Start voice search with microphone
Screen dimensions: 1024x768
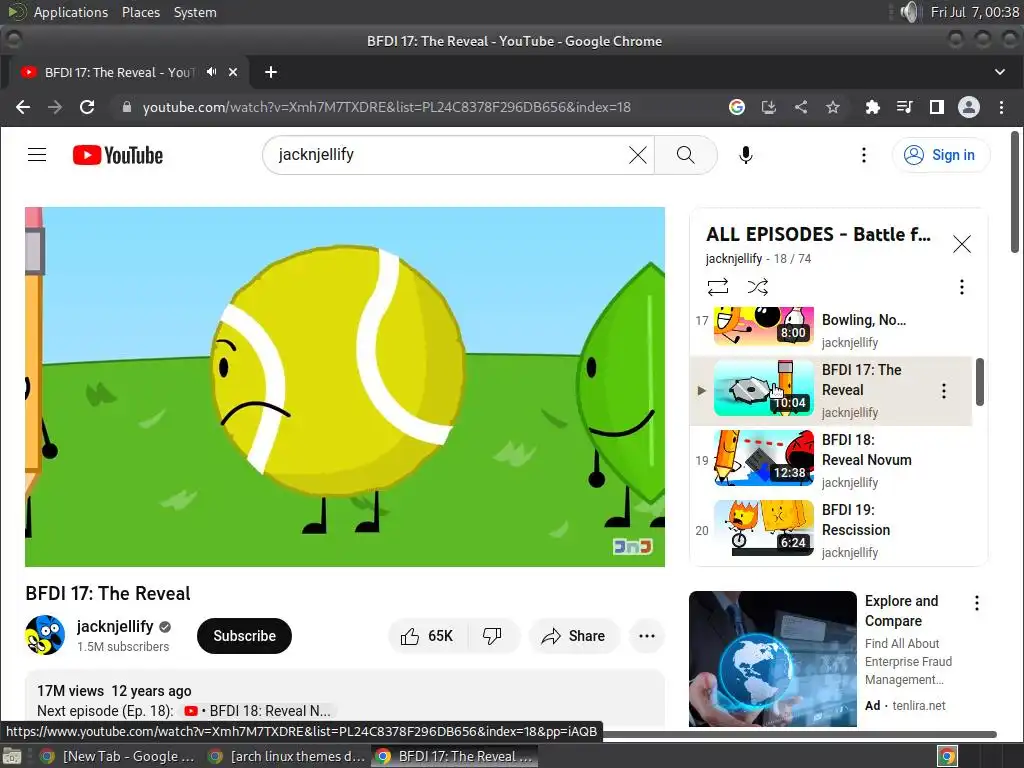click(x=745, y=155)
